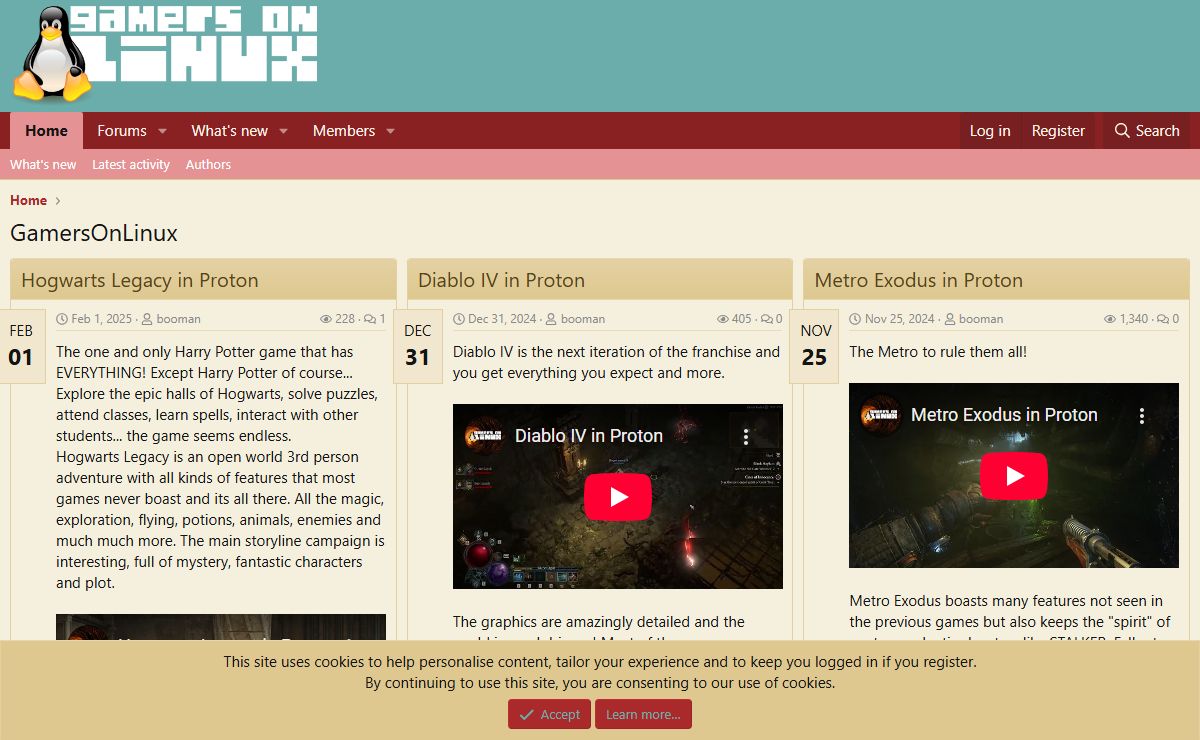Click the GamersOnLinux page heading

[x=94, y=234]
